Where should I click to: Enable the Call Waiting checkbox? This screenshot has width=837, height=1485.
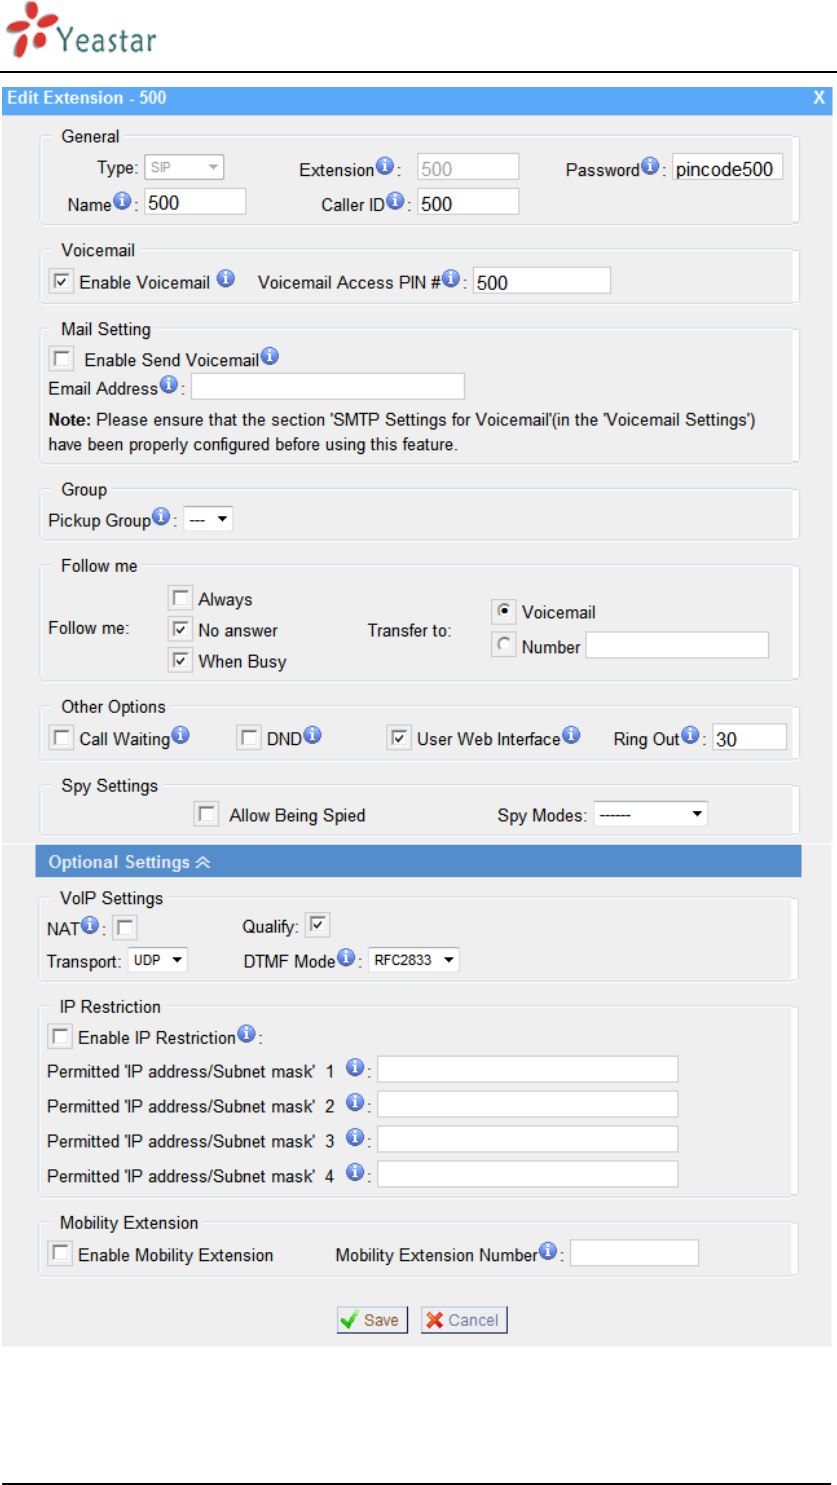pyautogui.click(x=60, y=738)
